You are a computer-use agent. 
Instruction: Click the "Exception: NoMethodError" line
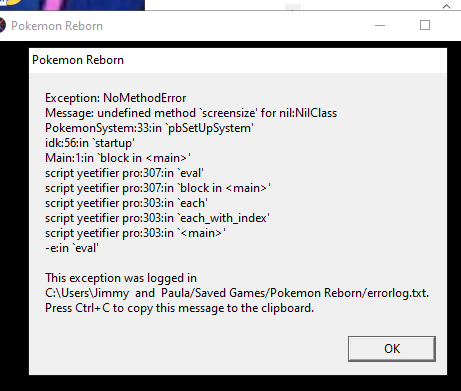coord(115,98)
